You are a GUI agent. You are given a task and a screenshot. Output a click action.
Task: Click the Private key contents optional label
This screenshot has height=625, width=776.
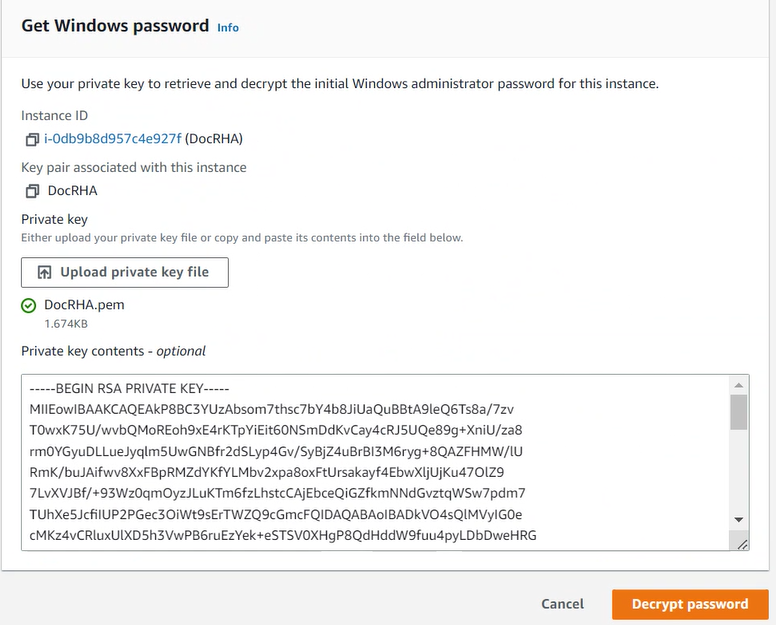click(113, 351)
